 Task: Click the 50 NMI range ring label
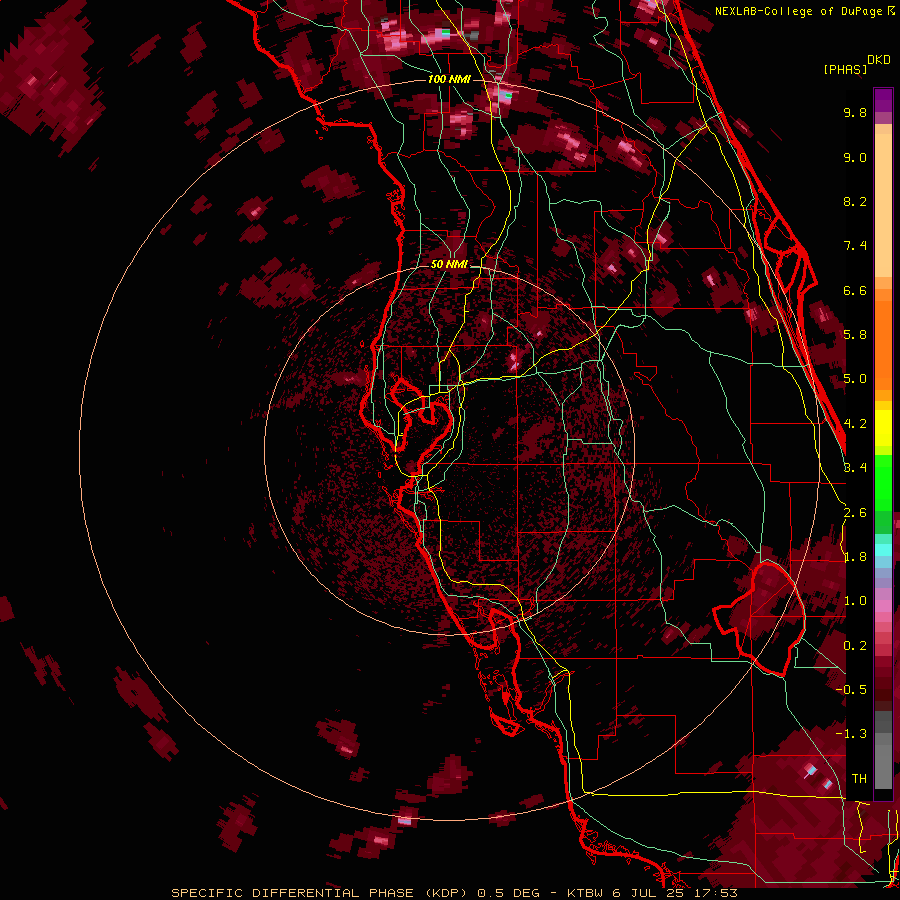(449, 265)
